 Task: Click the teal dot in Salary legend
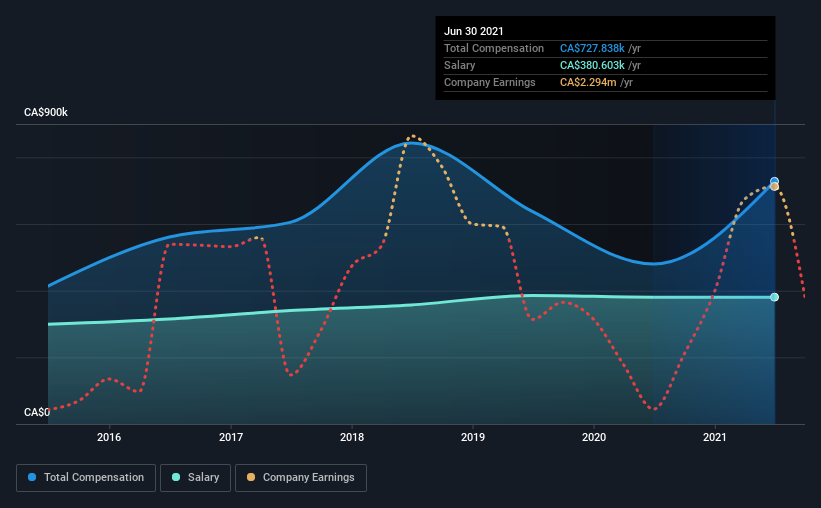pyautogui.click(x=176, y=477)
